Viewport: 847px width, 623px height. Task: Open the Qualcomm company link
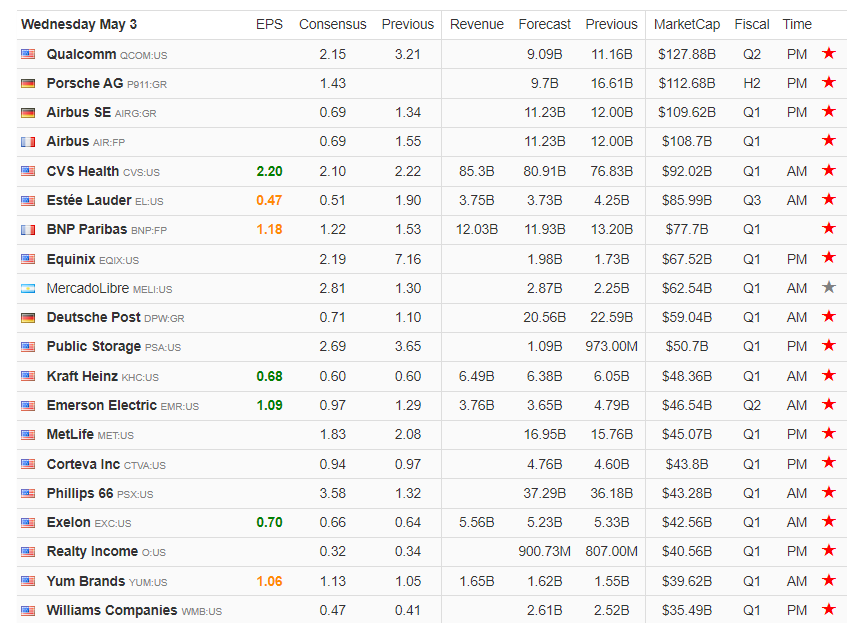[81, 54]
